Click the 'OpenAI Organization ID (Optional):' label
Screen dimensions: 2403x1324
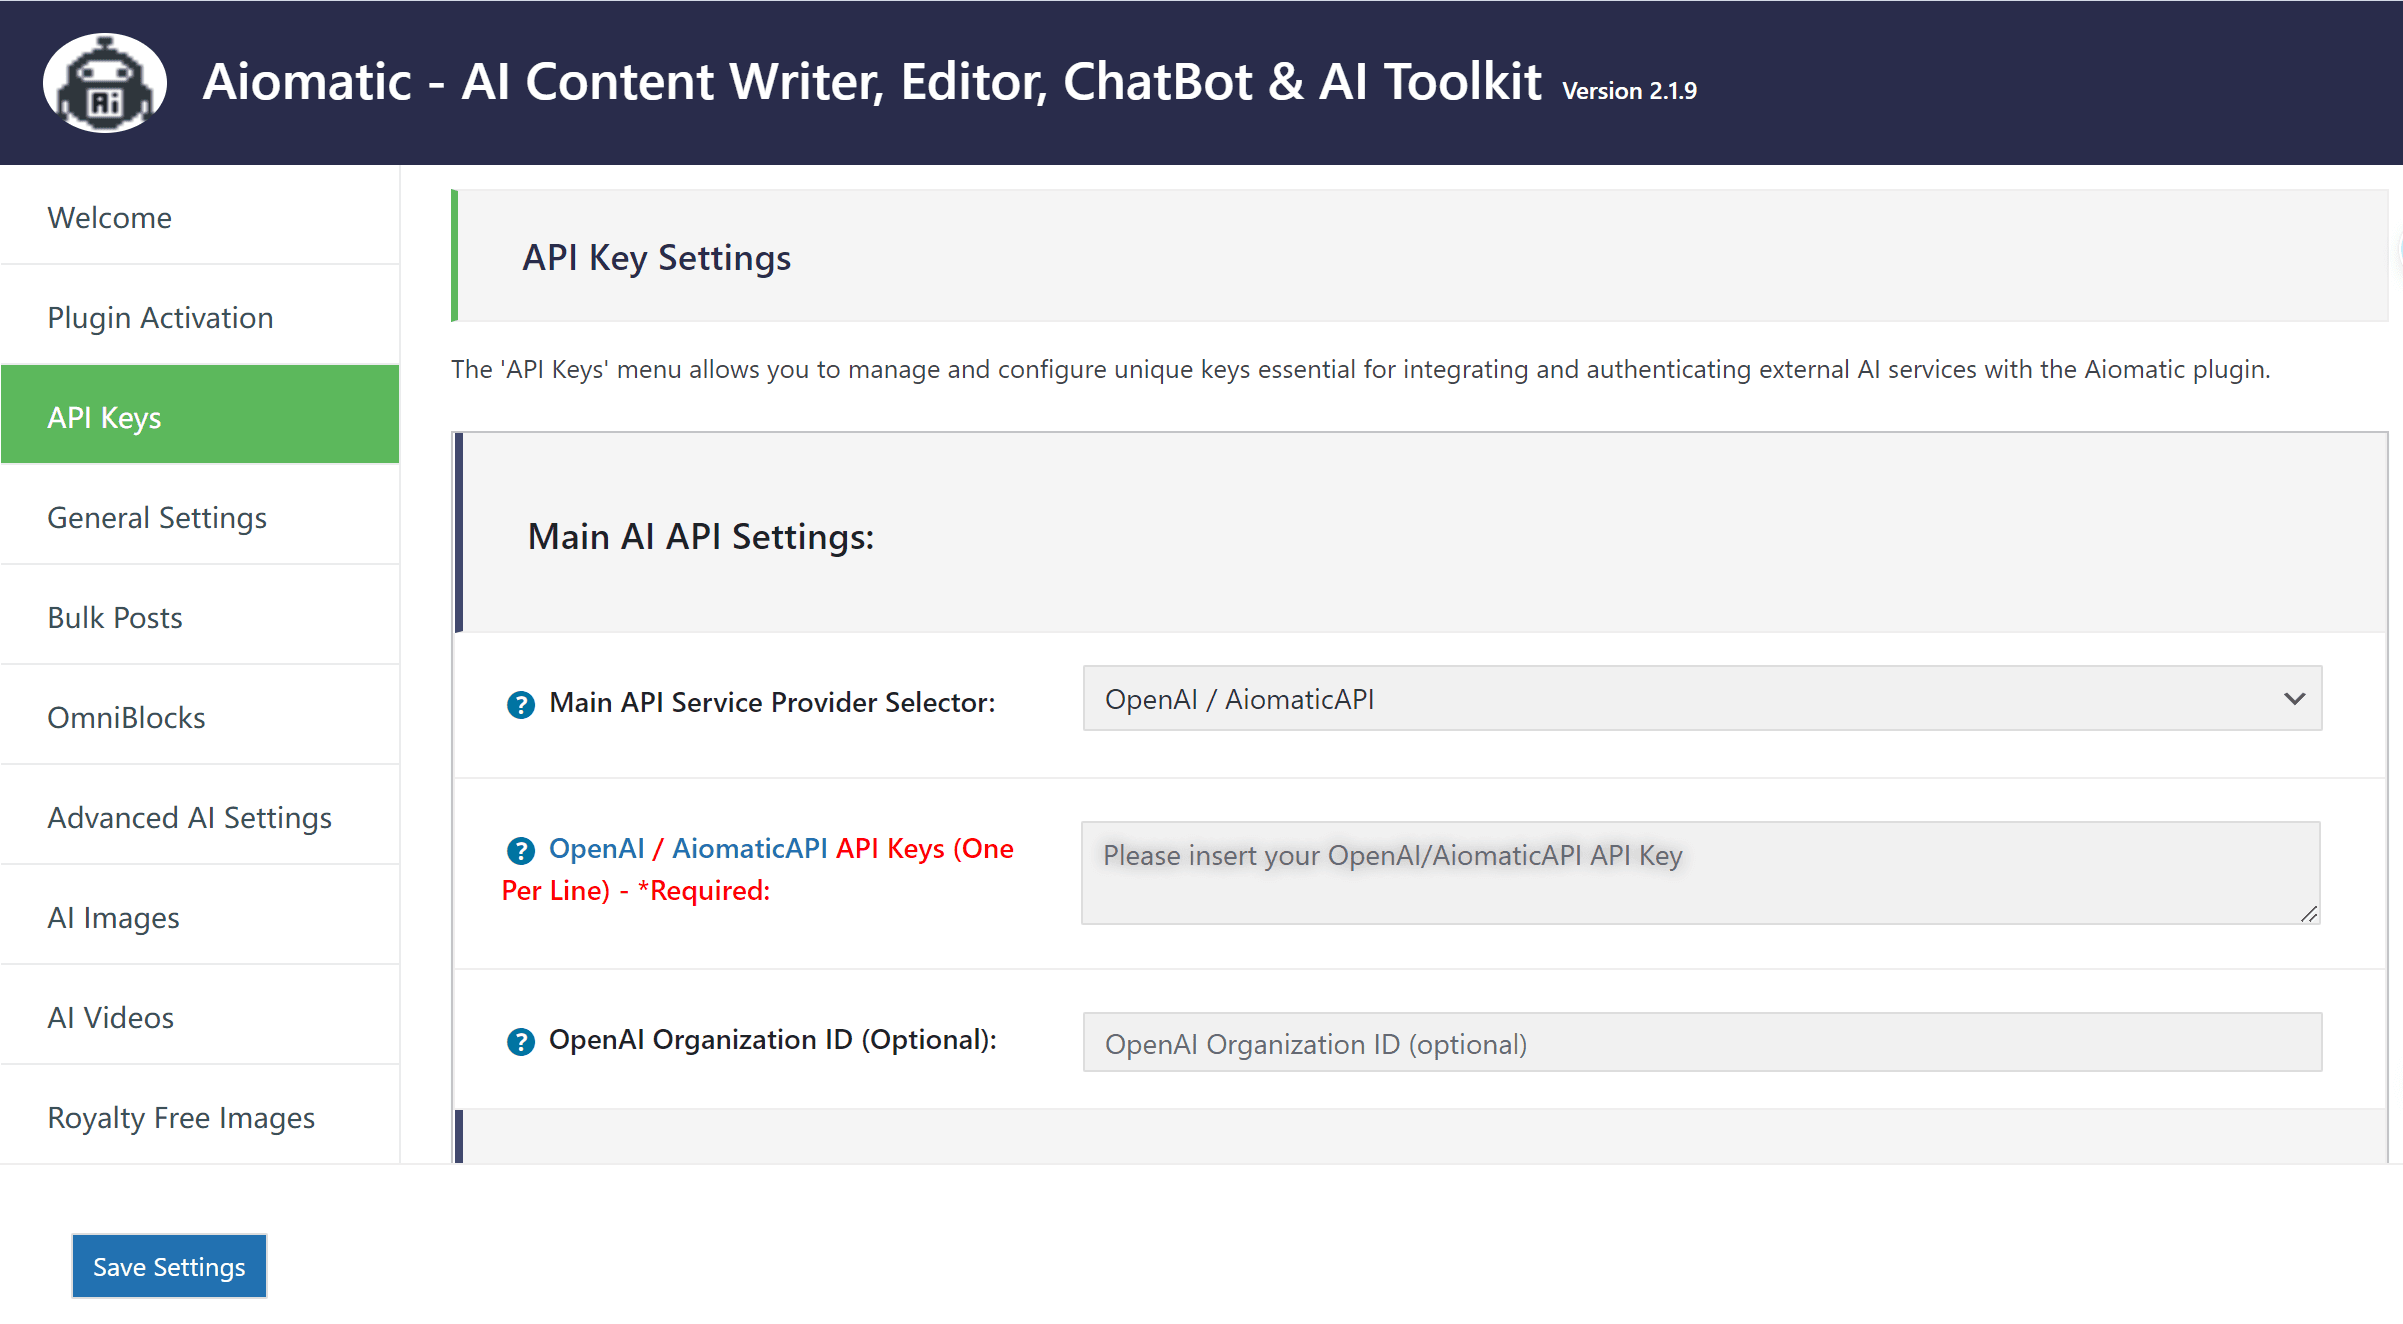pyautogui.click(x=773, y=1040)
